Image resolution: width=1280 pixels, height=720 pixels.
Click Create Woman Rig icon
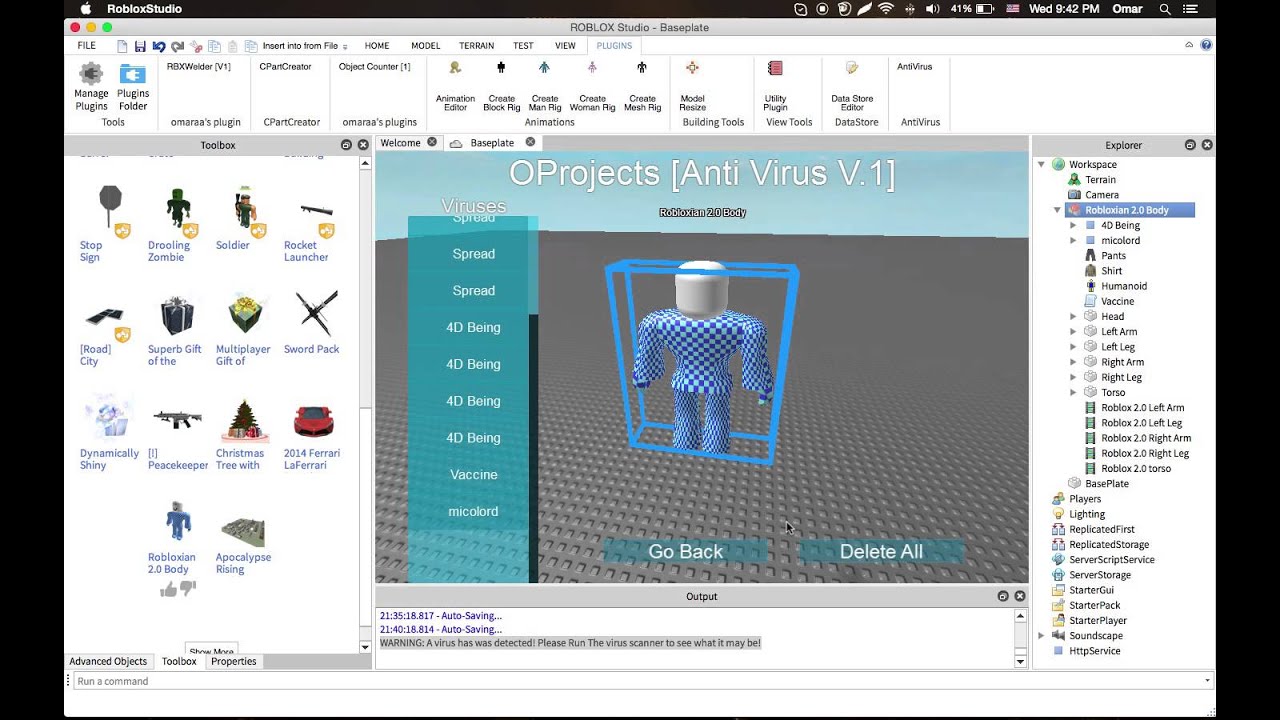point(592,68)
